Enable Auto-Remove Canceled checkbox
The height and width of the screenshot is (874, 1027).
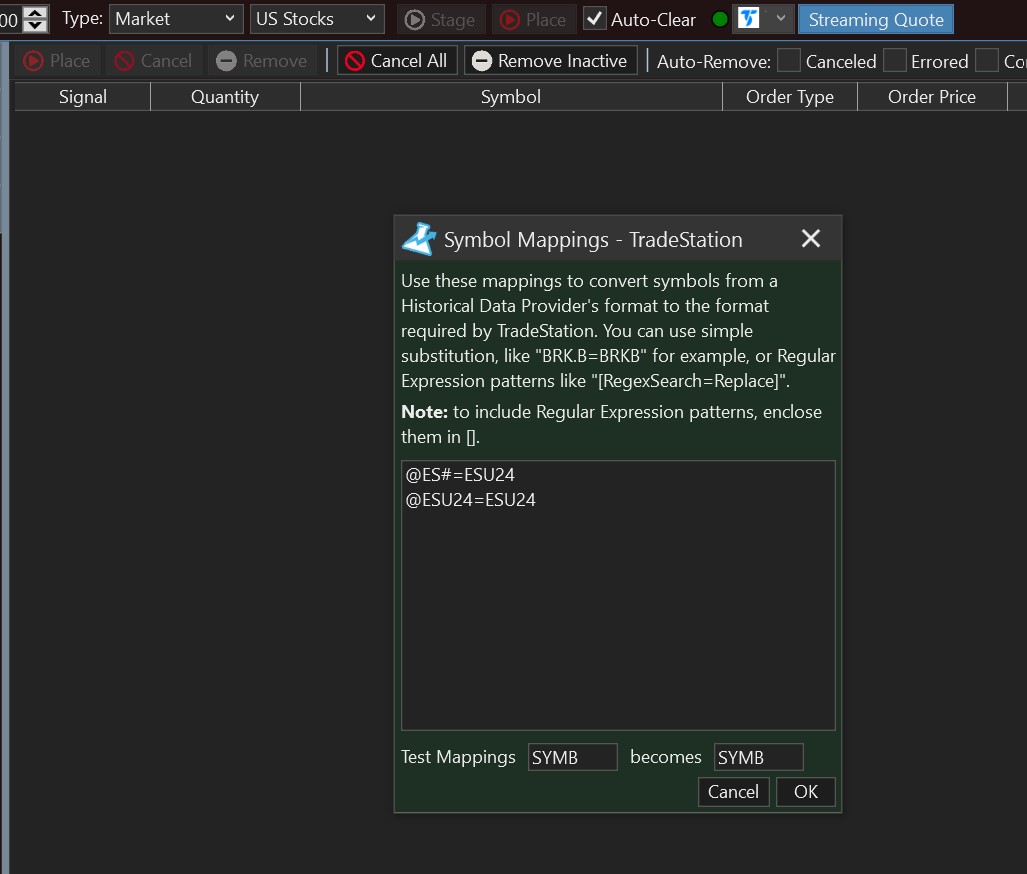pyautogui.click(x=789, y=61)
